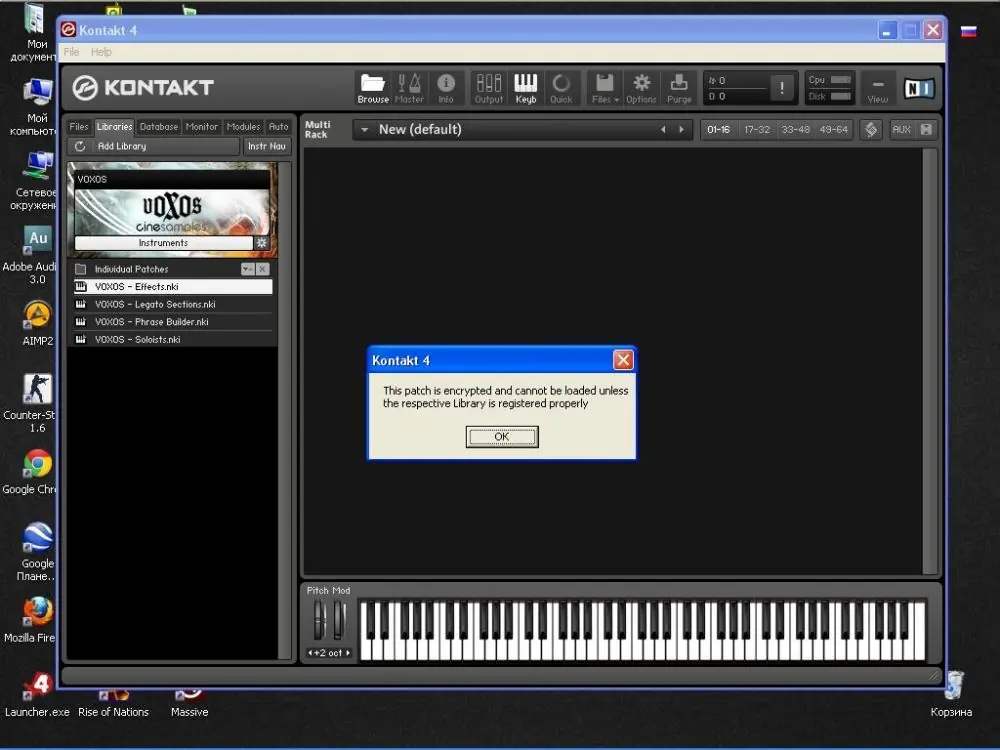Open the Files menu in toolbar
The width and height of the screenshot is (1000, 750).
pos(605,88)
